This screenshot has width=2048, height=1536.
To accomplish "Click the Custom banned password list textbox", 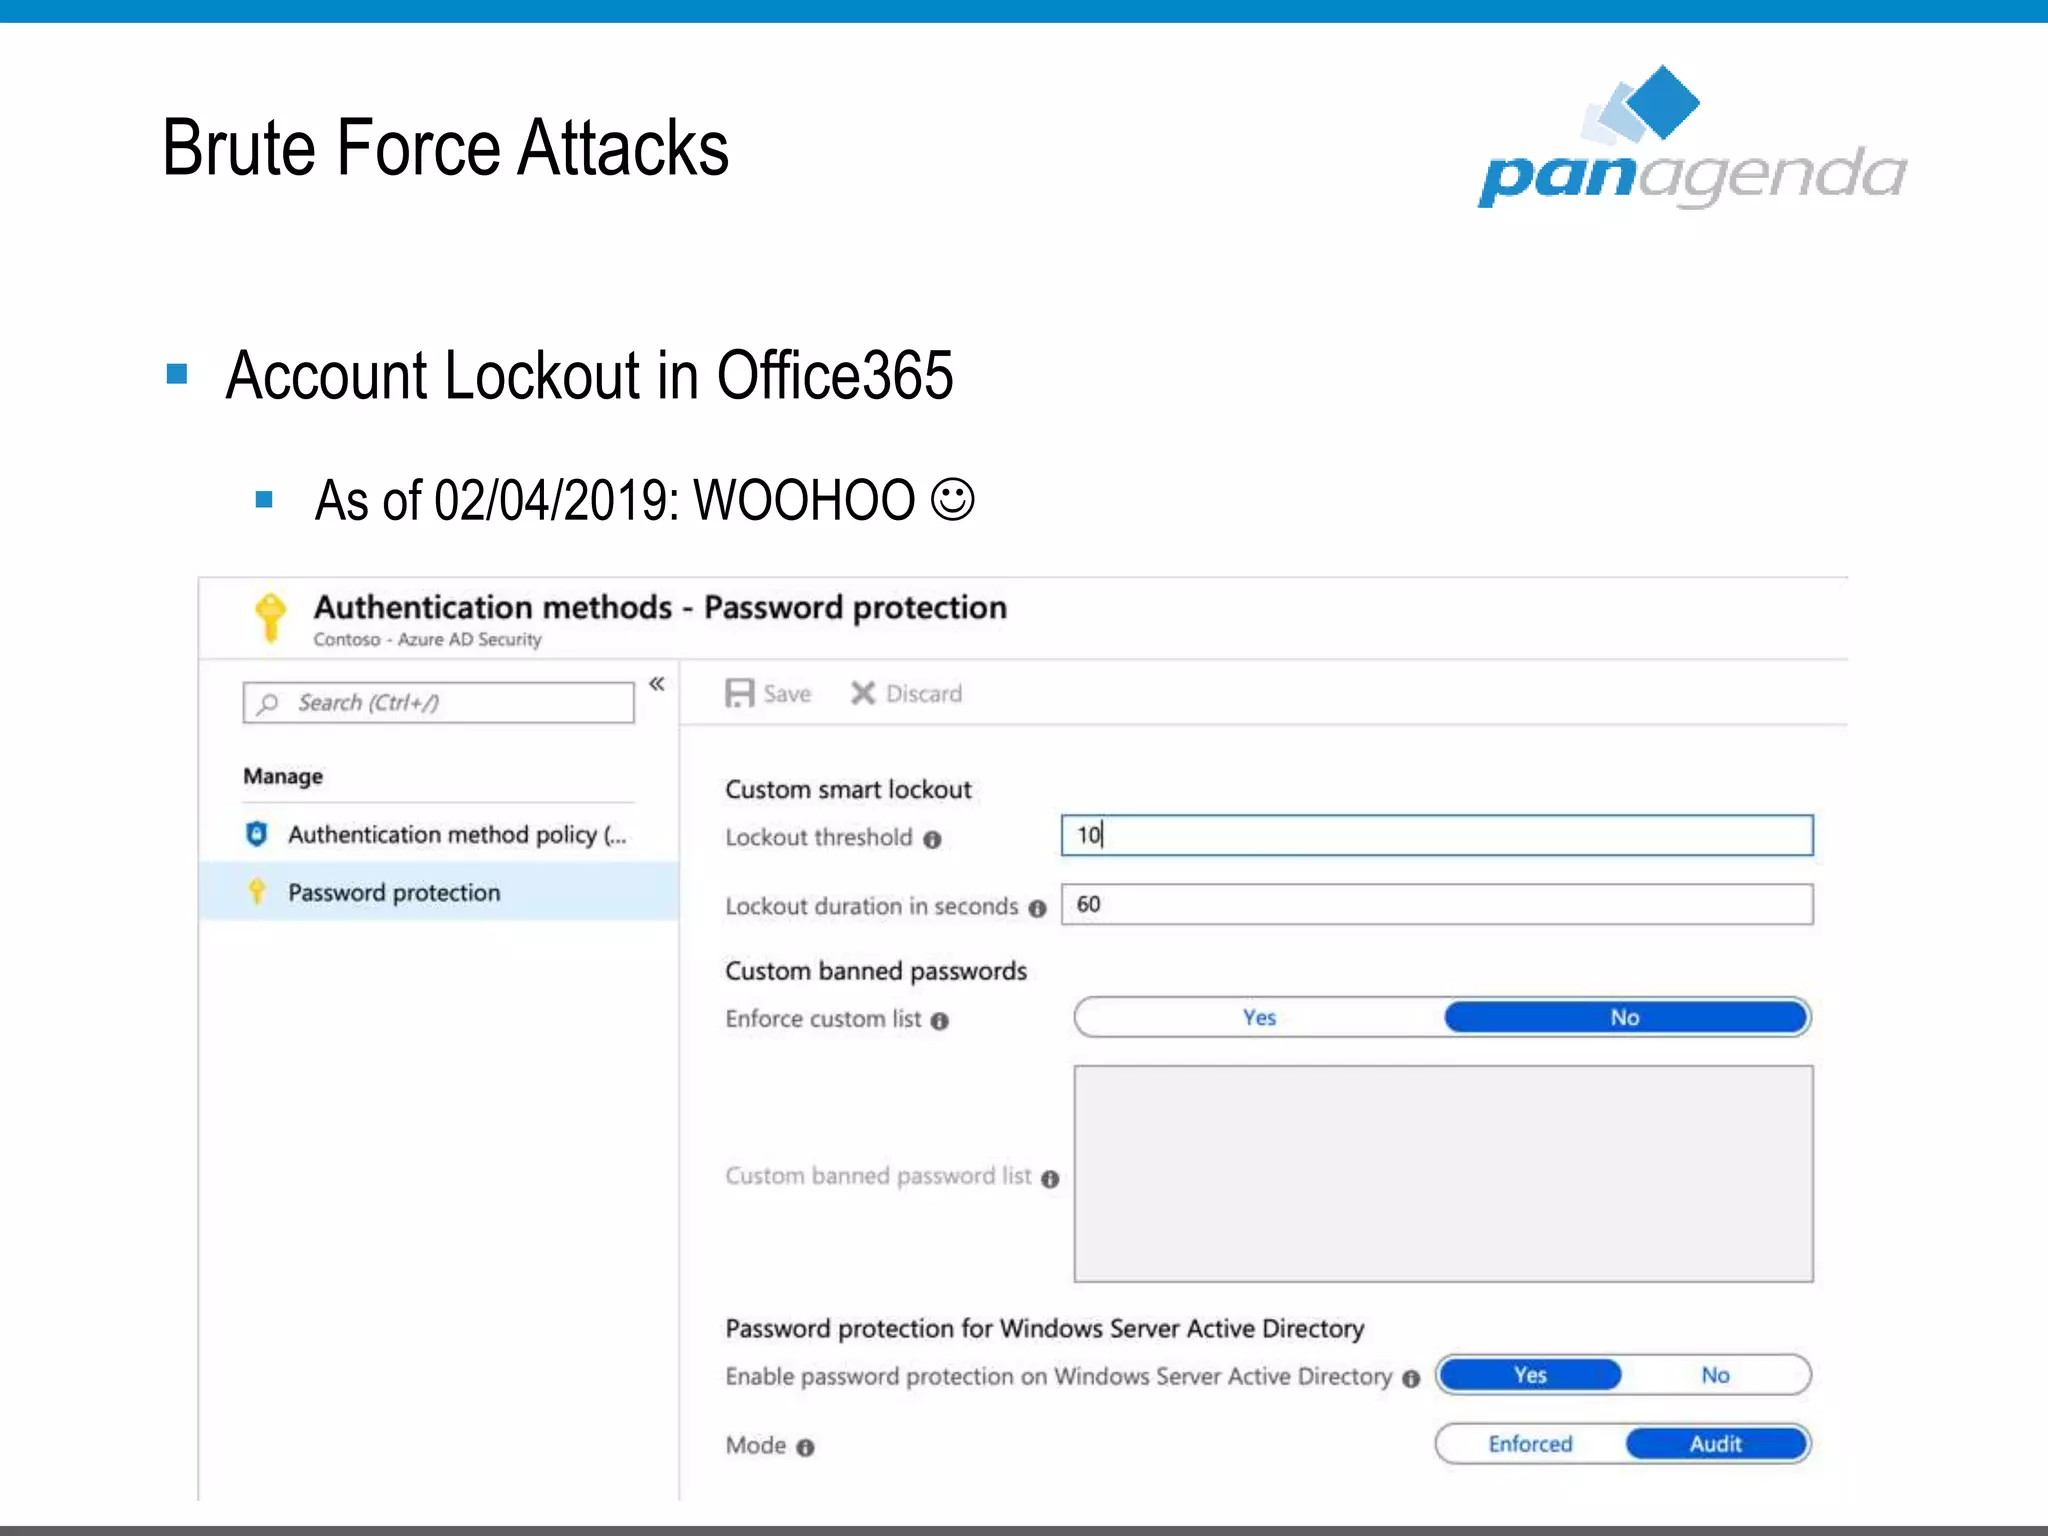I will 1443,1174.
